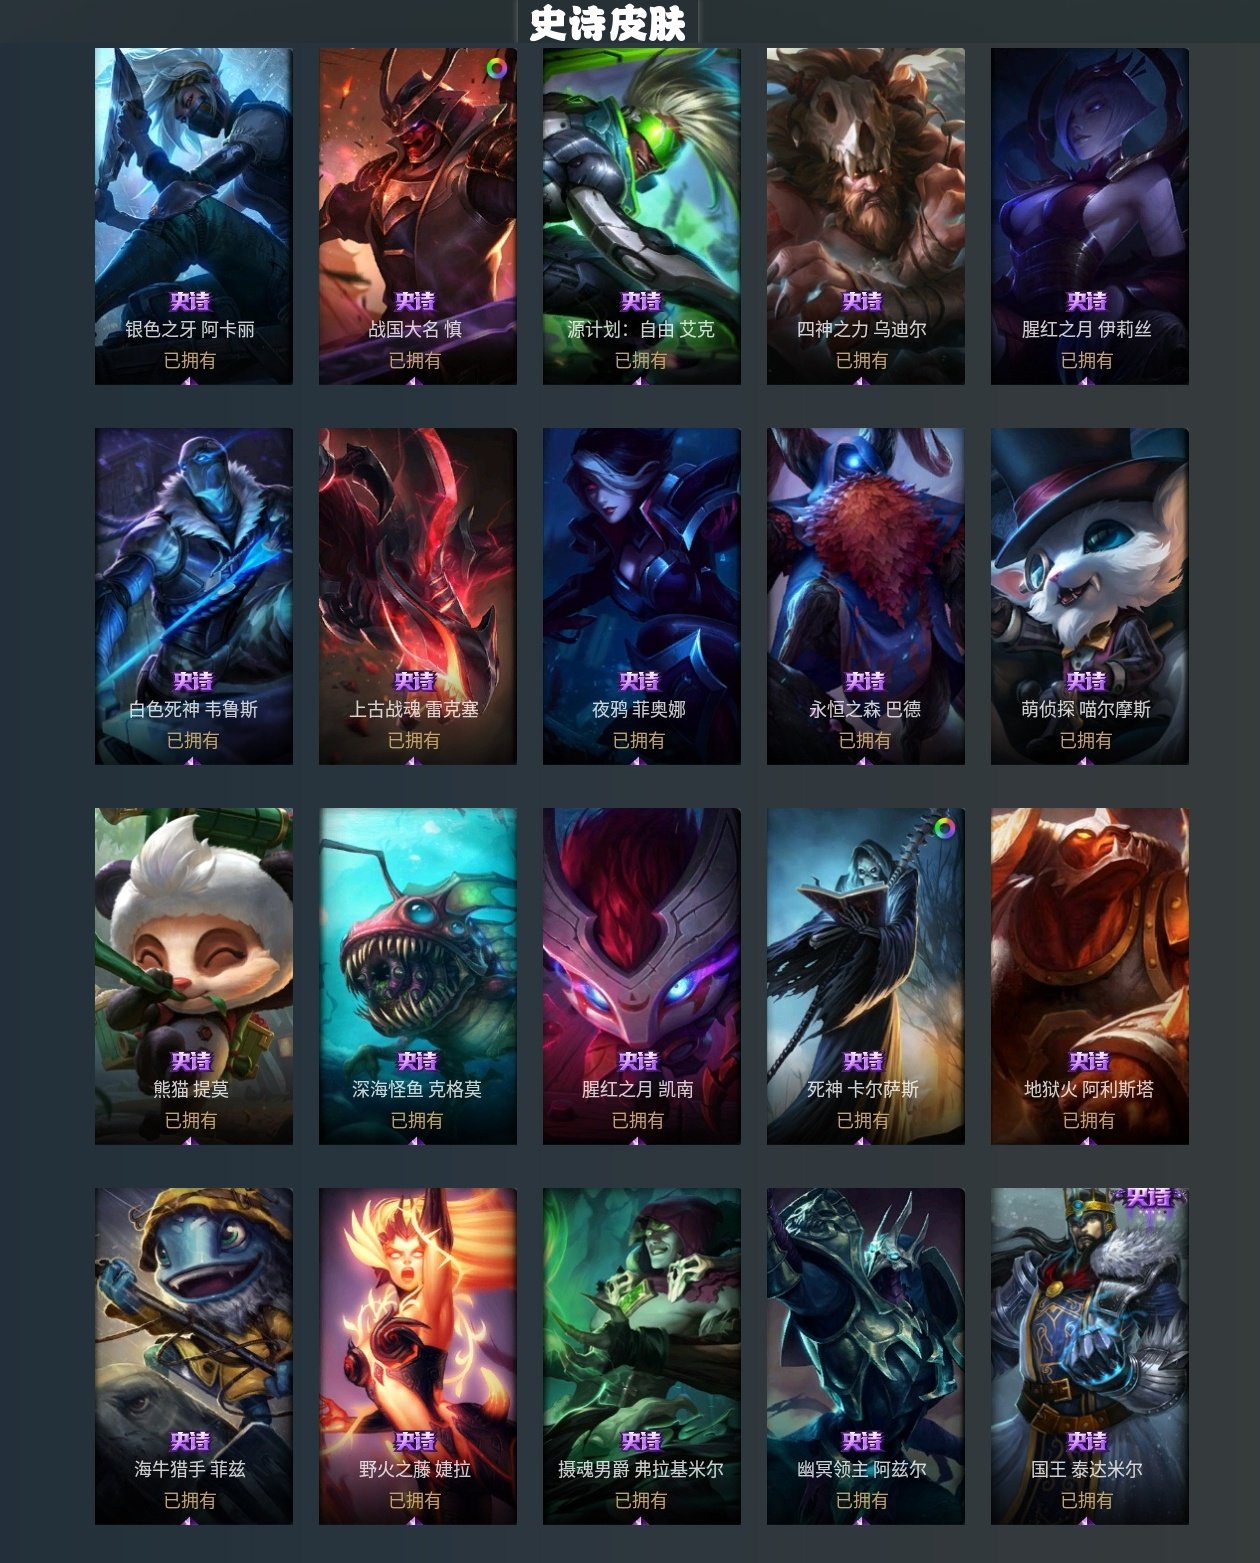Click the 深海怪鱼 克格莫 skin name
Screen dimensions: 1260x1563
point(417,1089)
